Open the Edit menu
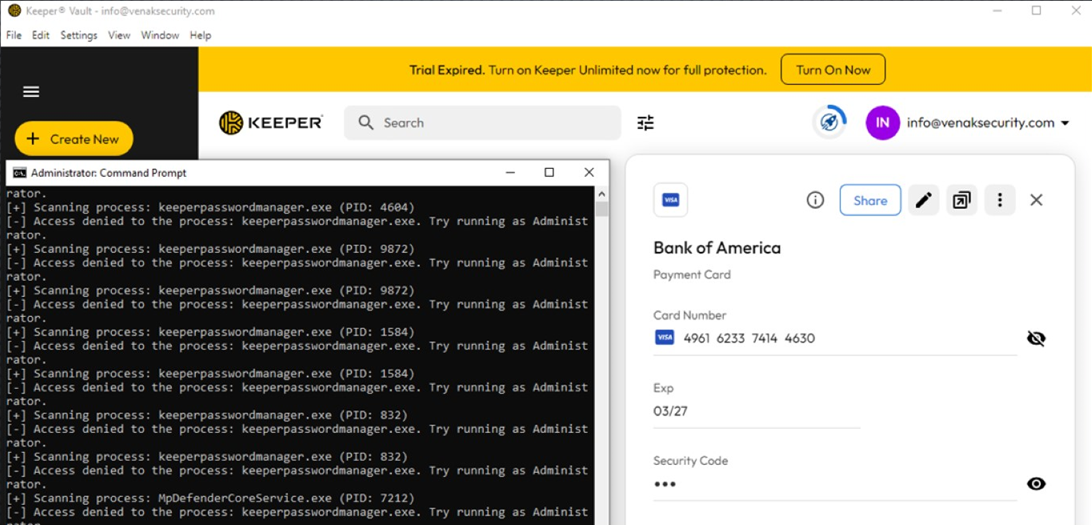 click(x=40, y=35)
